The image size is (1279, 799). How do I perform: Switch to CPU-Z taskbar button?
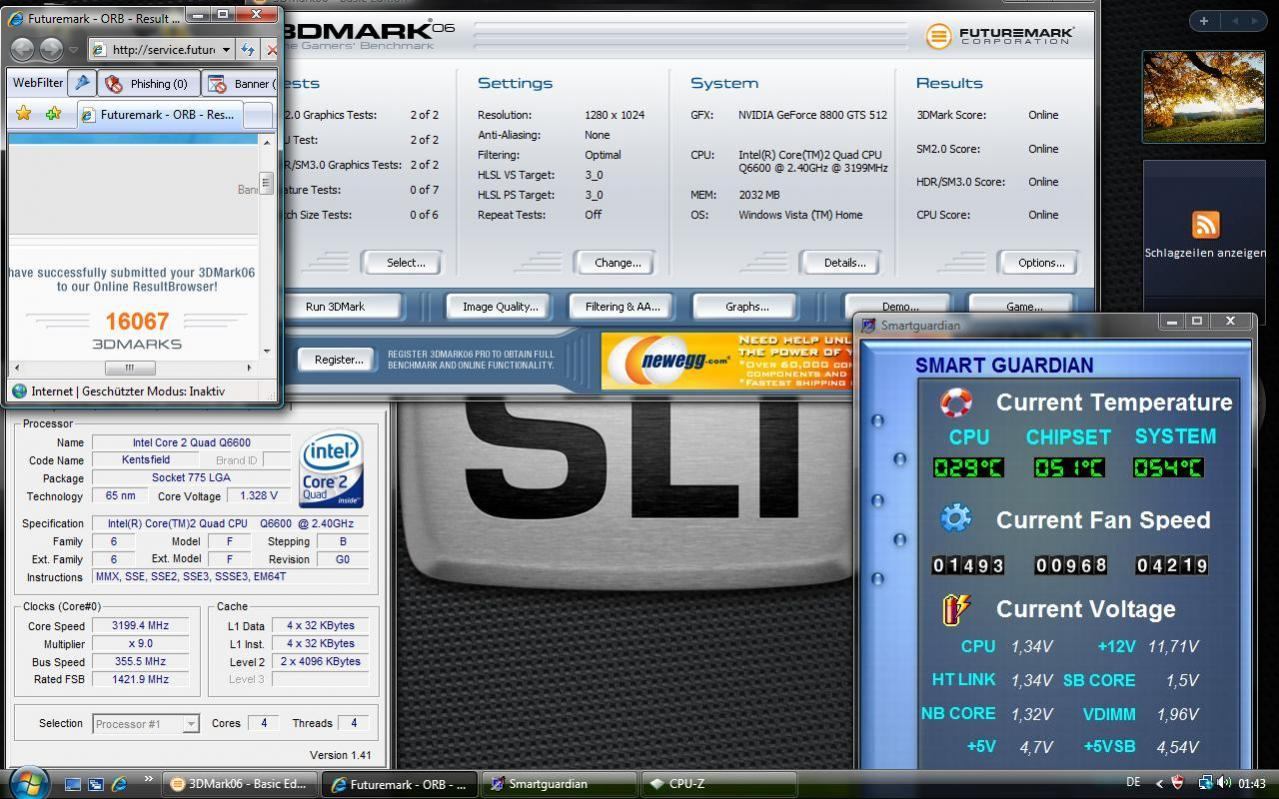click(718, 784)
